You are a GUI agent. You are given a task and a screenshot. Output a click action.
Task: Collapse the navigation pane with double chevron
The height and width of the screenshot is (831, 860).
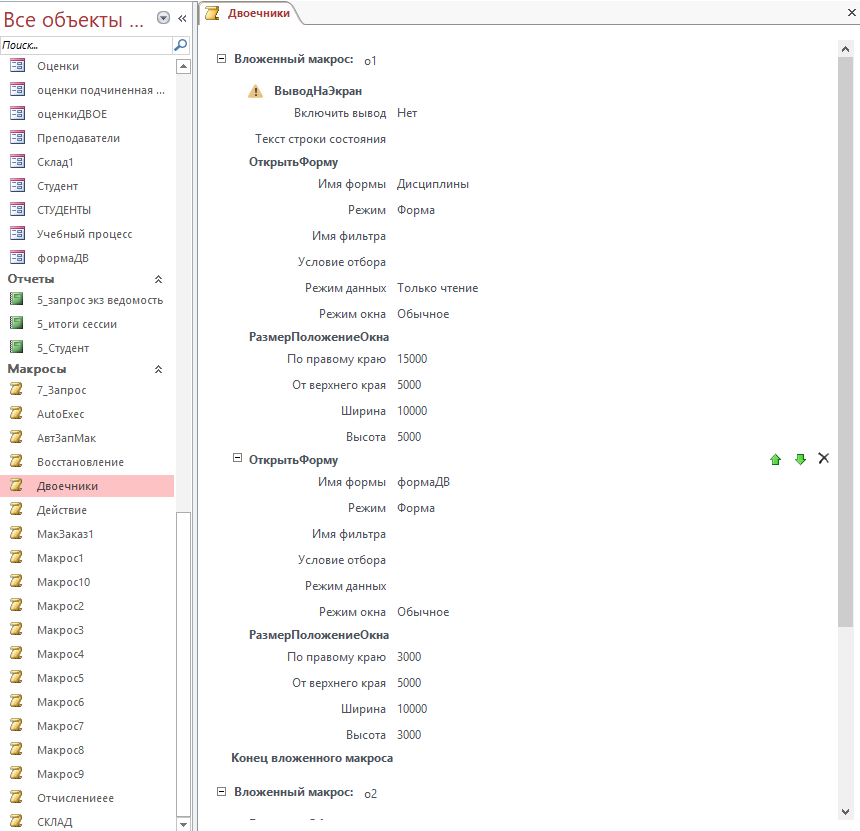point(182,18)
